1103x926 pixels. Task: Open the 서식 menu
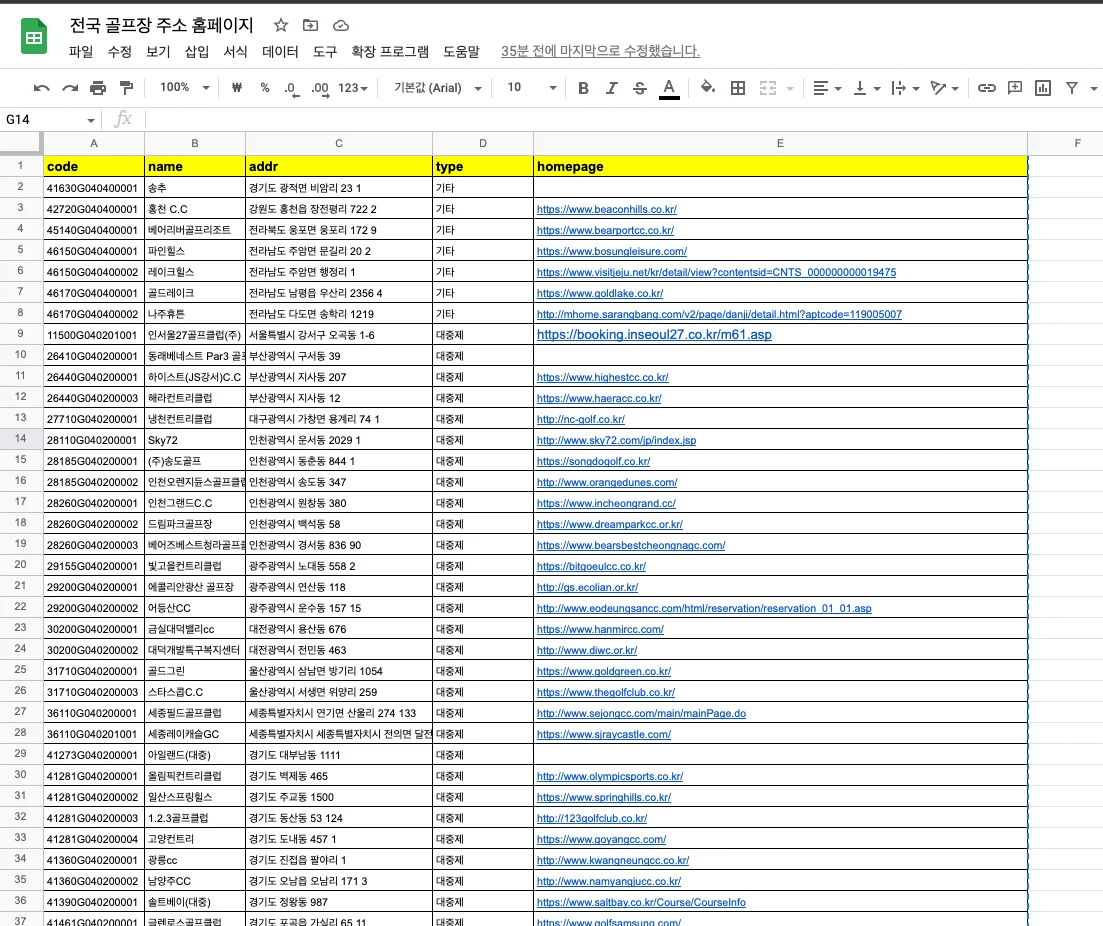click(236, 51)
